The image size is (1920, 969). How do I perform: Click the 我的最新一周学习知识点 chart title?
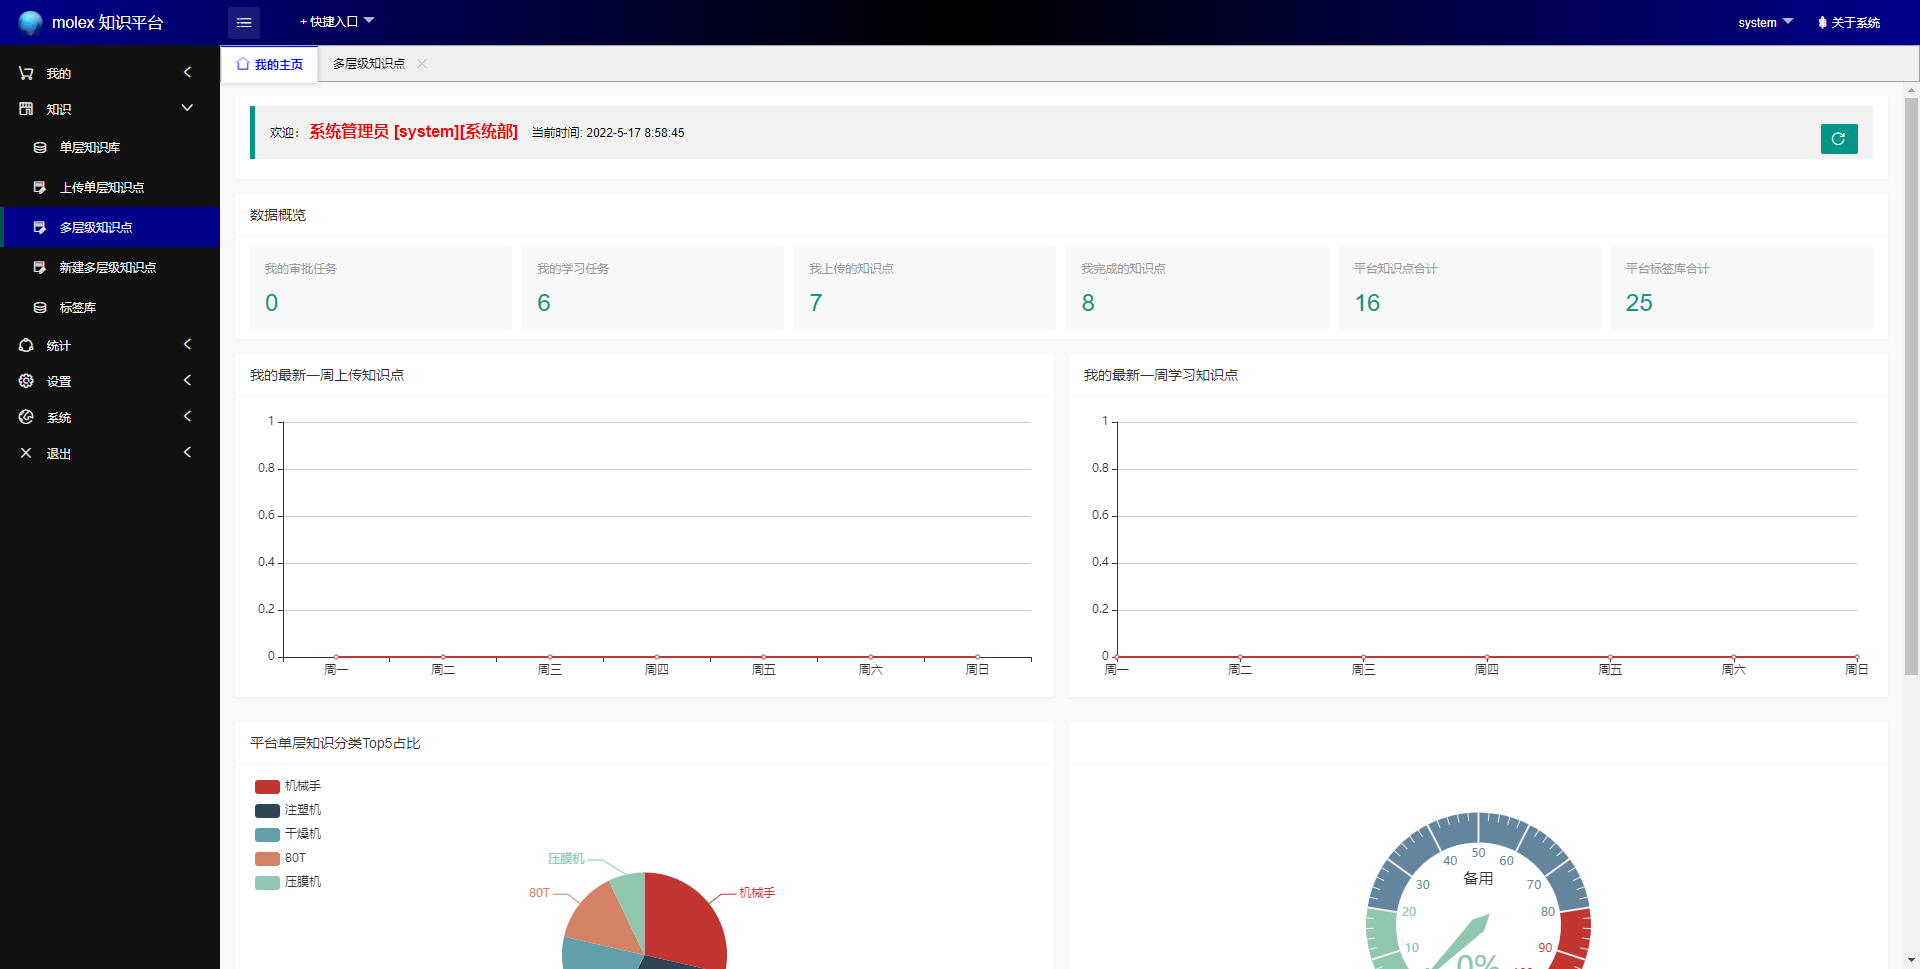pos(1161,375)
